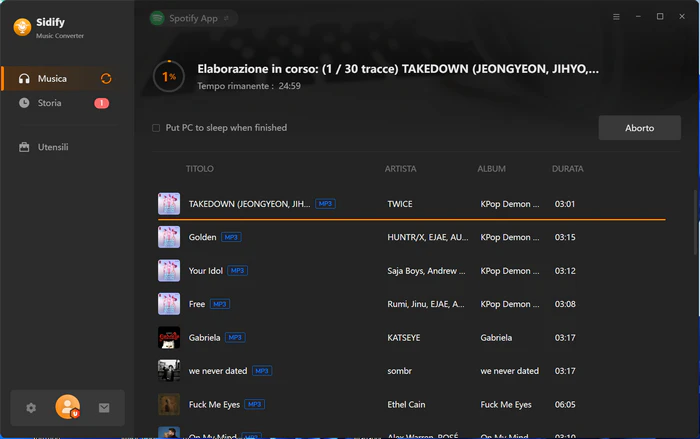Click the artist sombr
This screenshot has width=700, height=439.
[400, 371]
